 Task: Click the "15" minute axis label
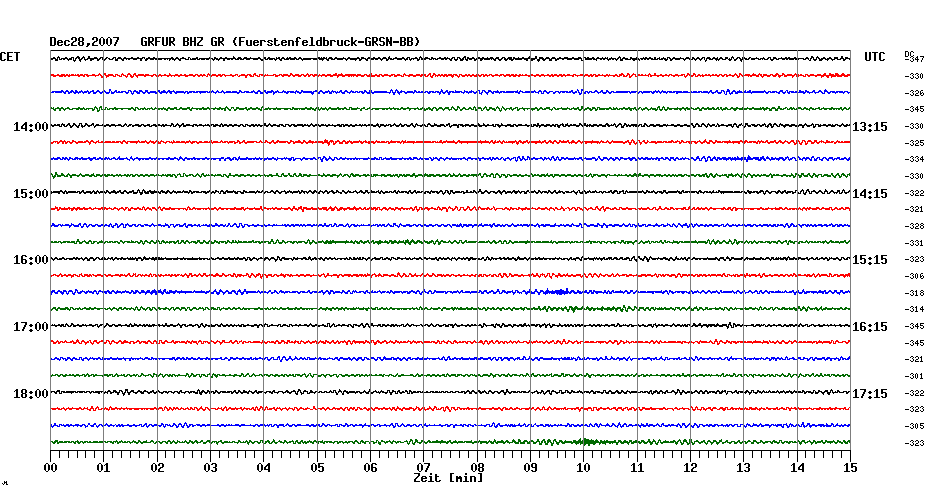click(x=851, y=468)
